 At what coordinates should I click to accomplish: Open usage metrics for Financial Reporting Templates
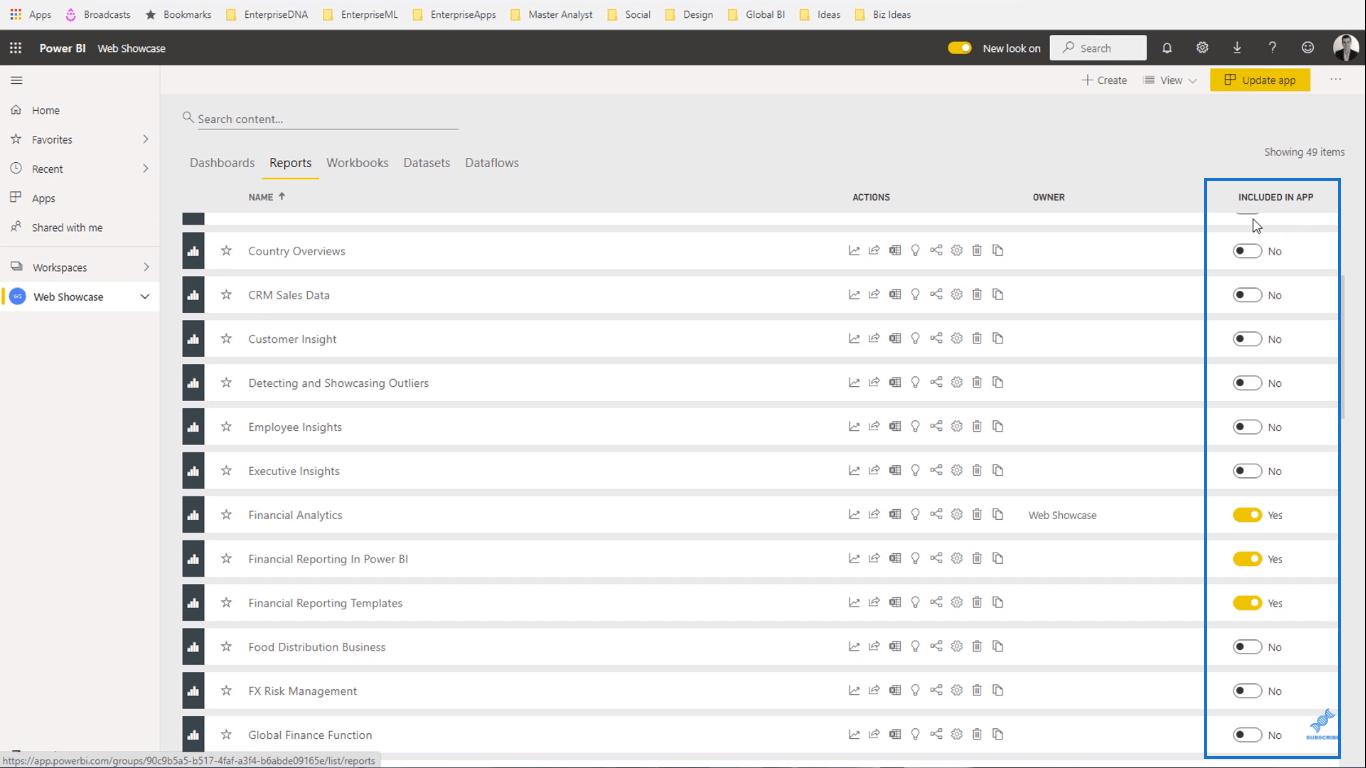pos(854,603)
